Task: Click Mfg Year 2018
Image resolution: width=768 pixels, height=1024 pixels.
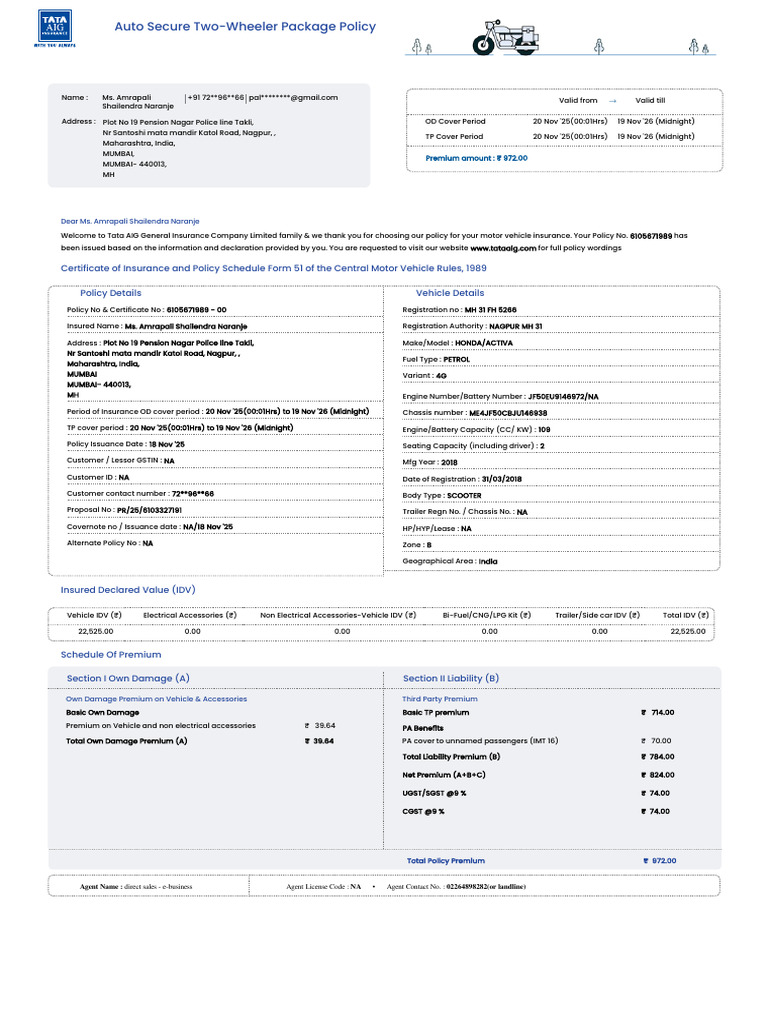Action: click(430, 462)
